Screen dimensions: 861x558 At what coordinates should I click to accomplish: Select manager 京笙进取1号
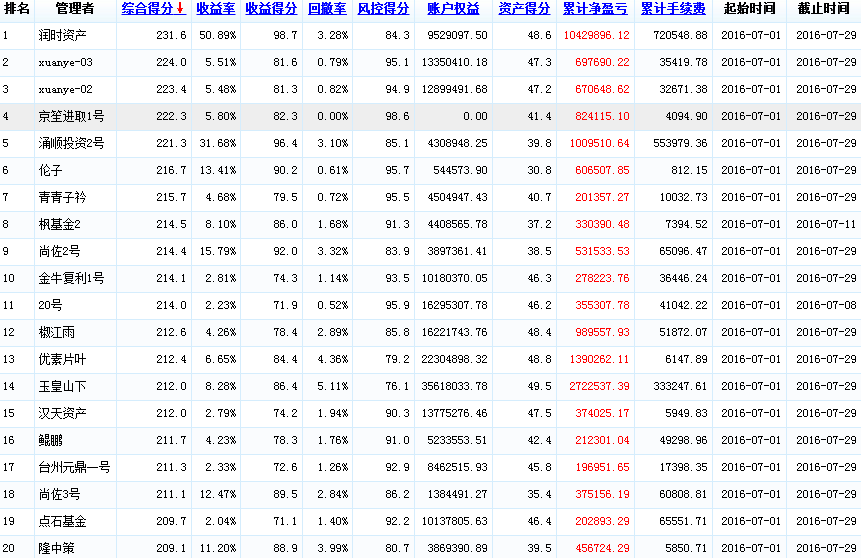71,116
